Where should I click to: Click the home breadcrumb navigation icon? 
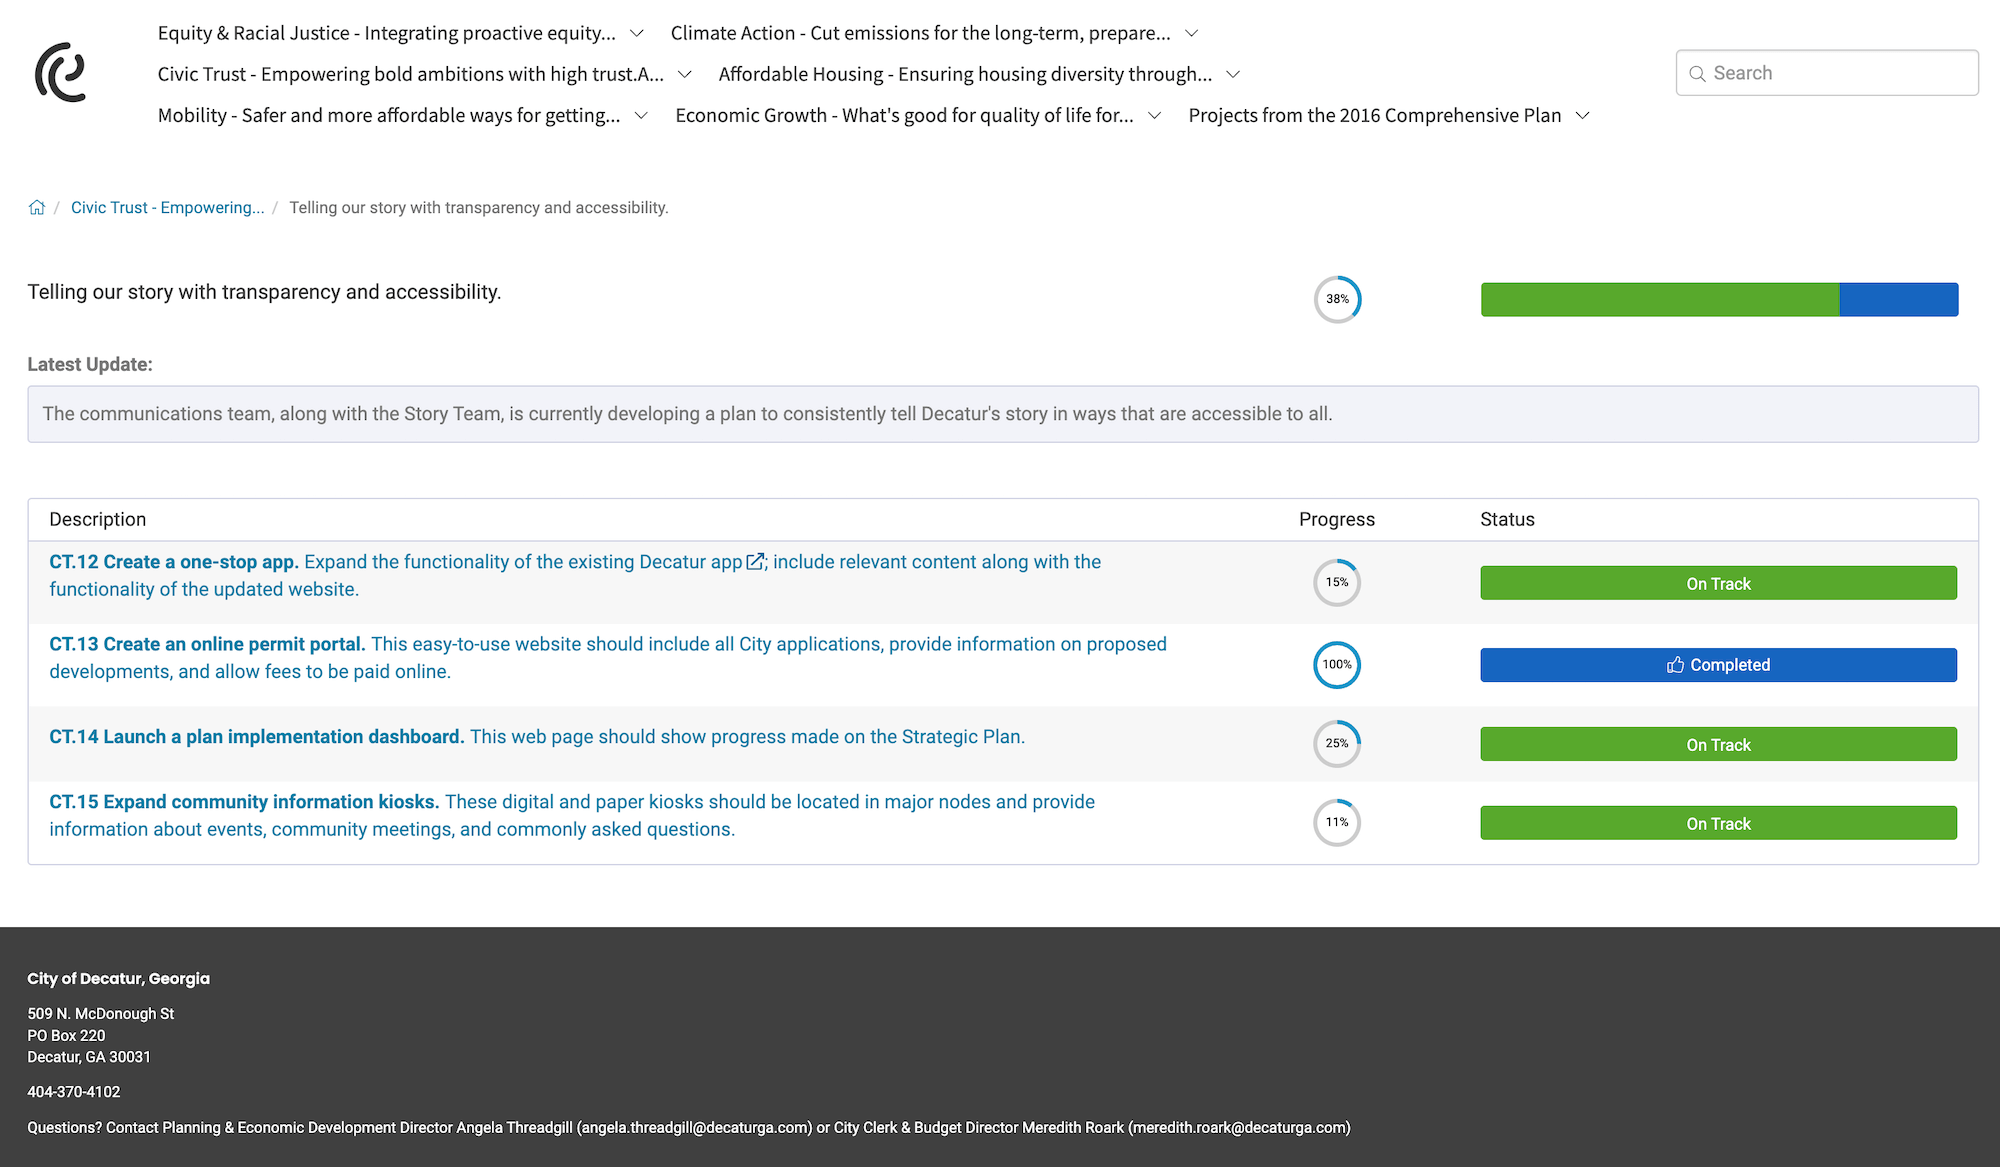38,207
